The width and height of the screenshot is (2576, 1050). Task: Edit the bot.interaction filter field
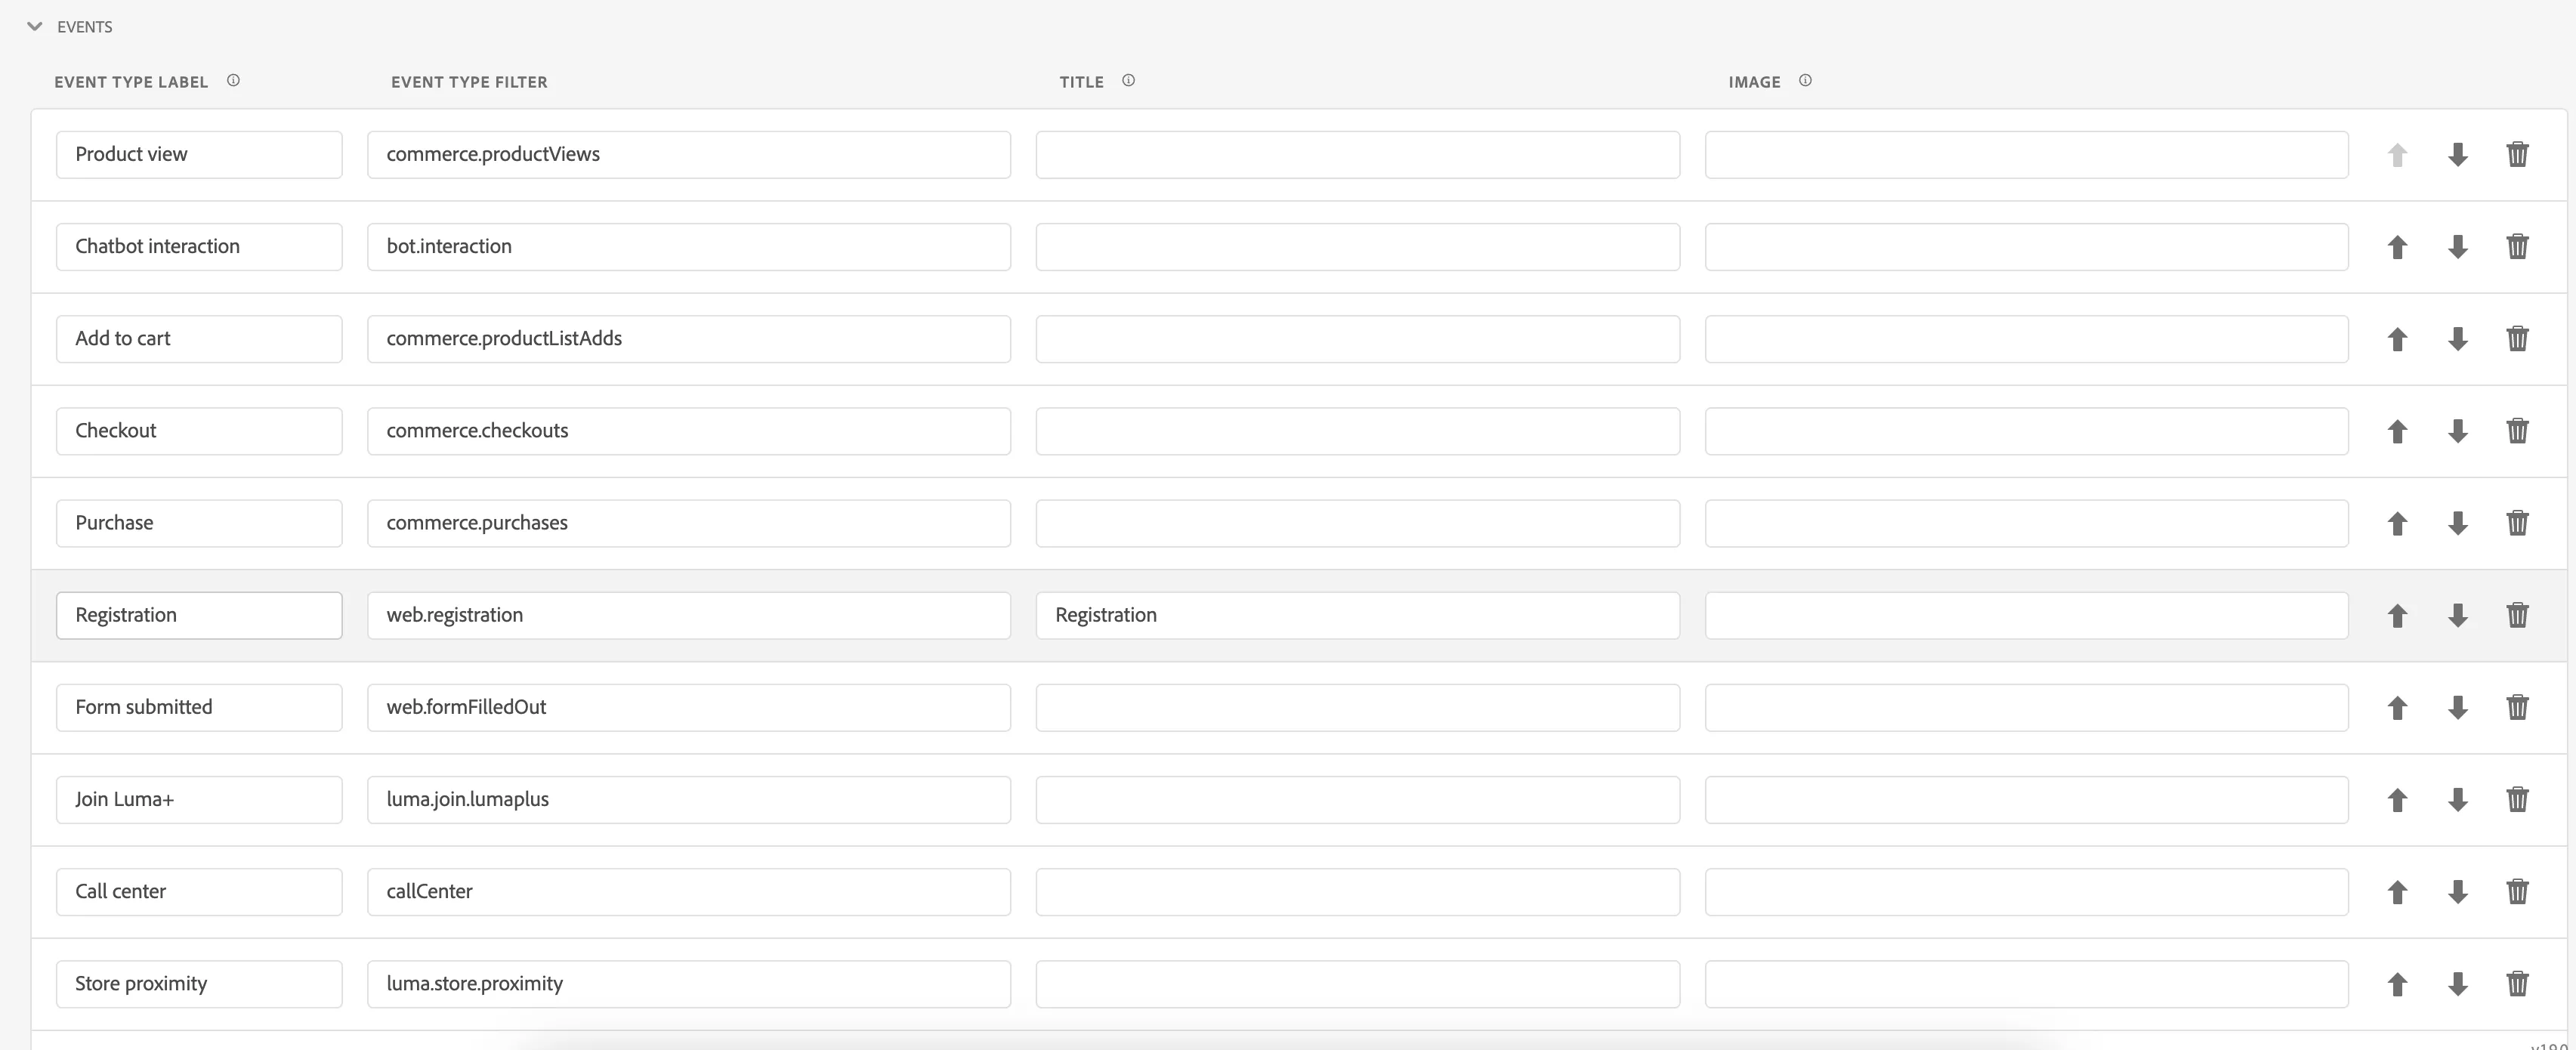[x=689, y=247]
